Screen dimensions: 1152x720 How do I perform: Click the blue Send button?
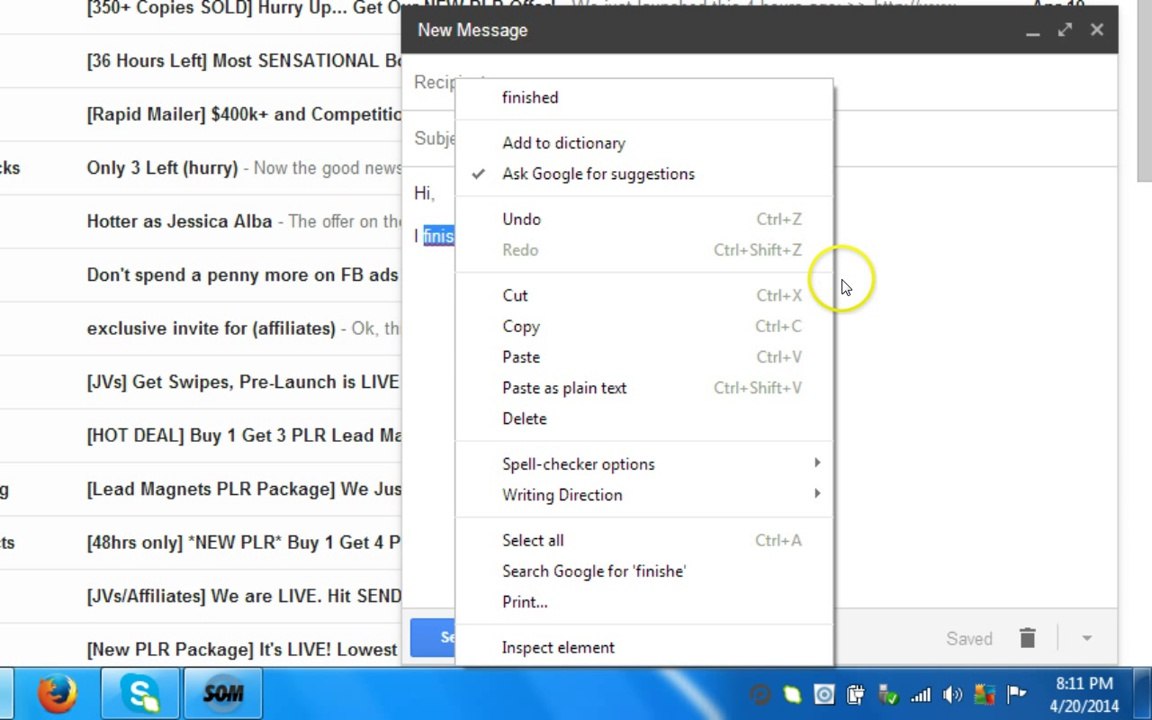[x=433, y=637]
